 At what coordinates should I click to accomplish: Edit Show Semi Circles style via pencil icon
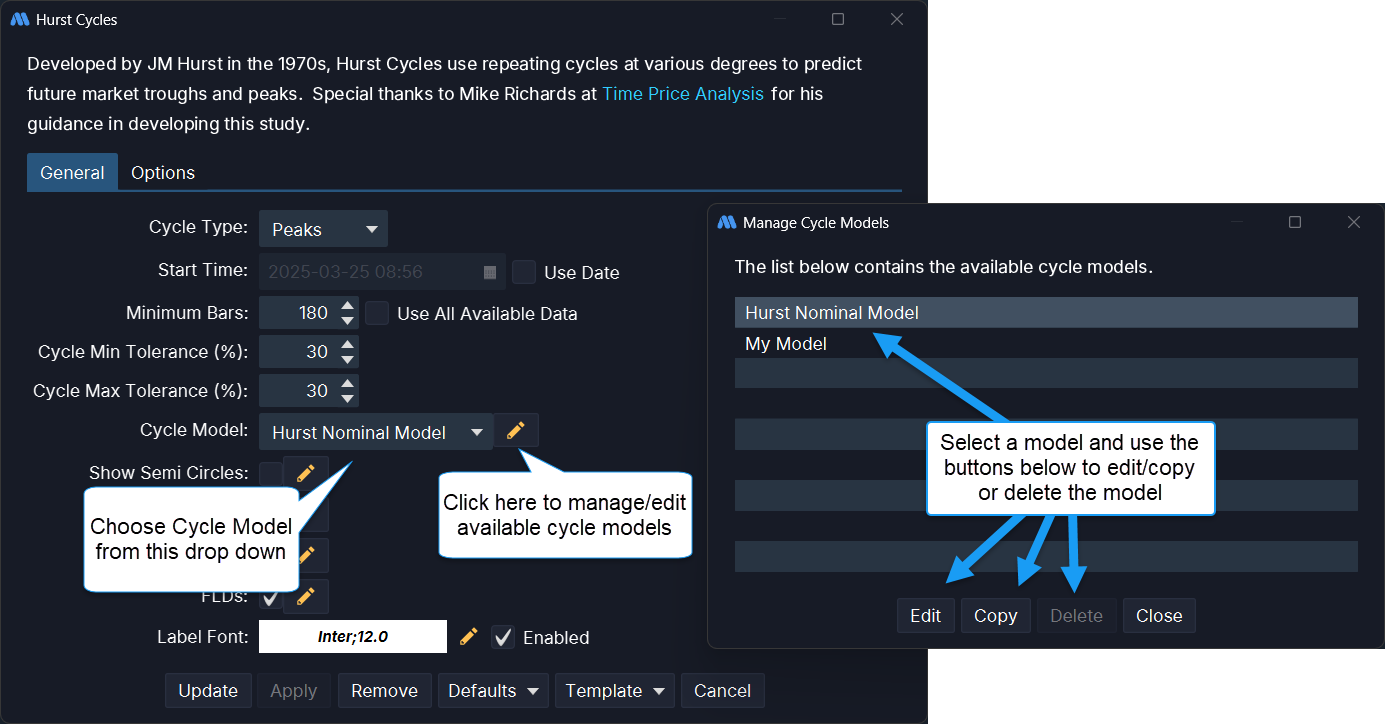click(x=306, y=473)
